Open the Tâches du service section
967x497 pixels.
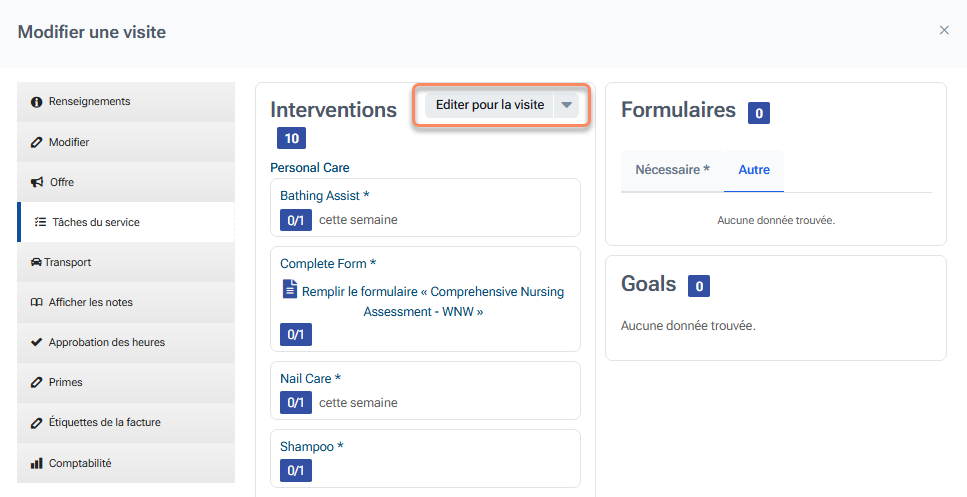[x=95, y=223]
